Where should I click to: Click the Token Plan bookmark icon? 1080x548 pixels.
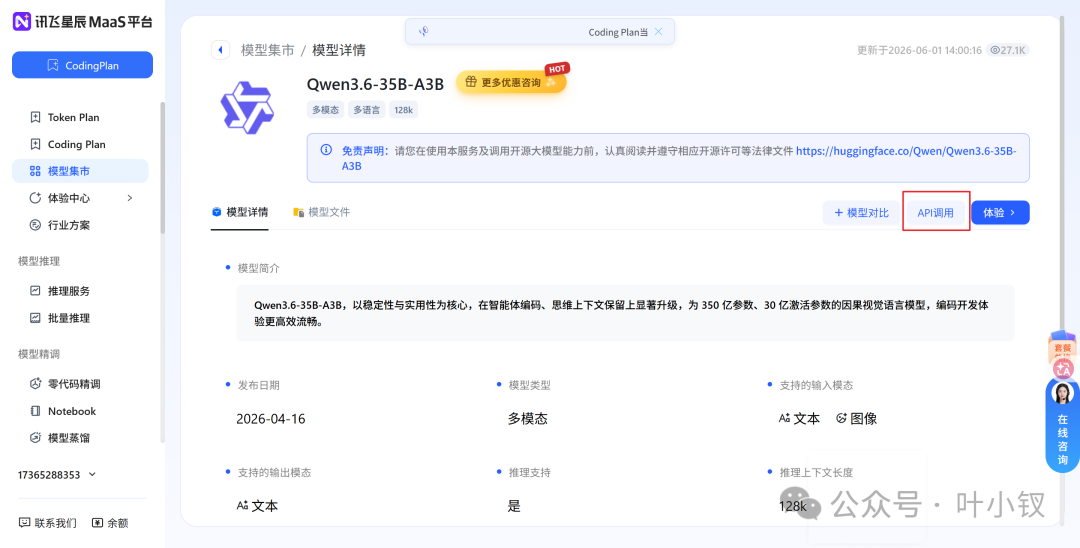click(35, 117)
